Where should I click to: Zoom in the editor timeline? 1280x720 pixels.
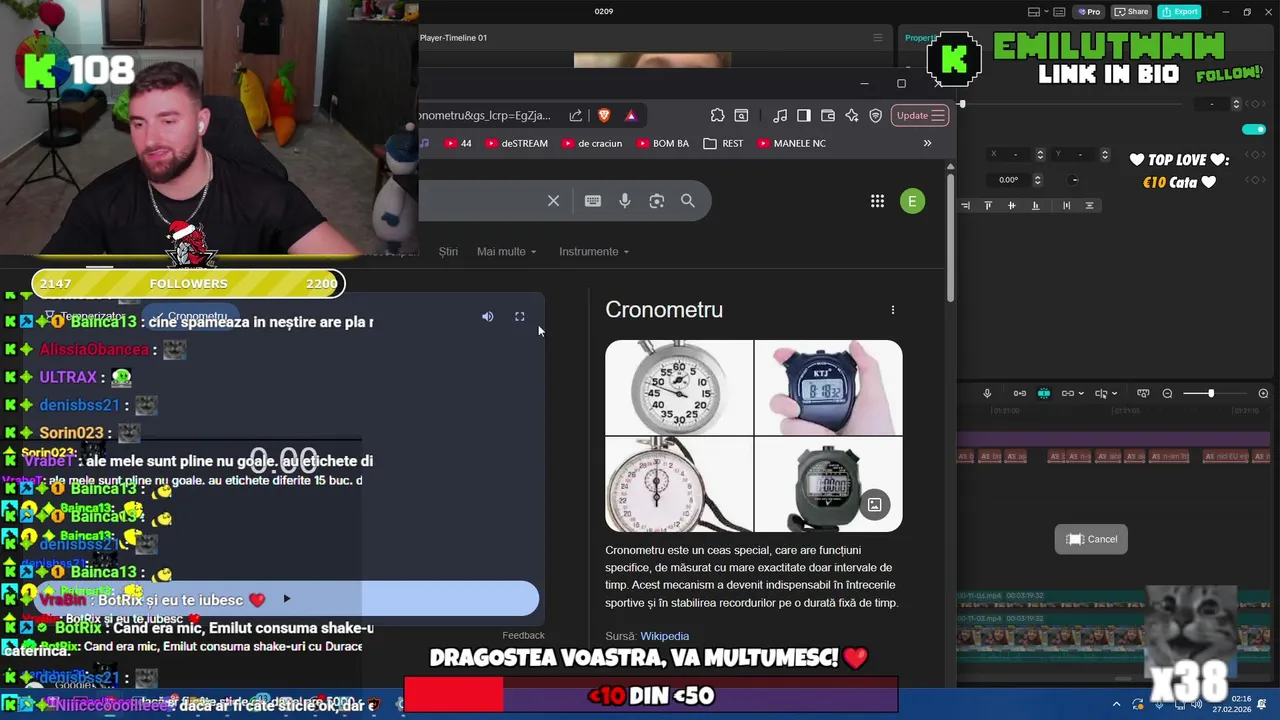click(x=1263, y=394)
